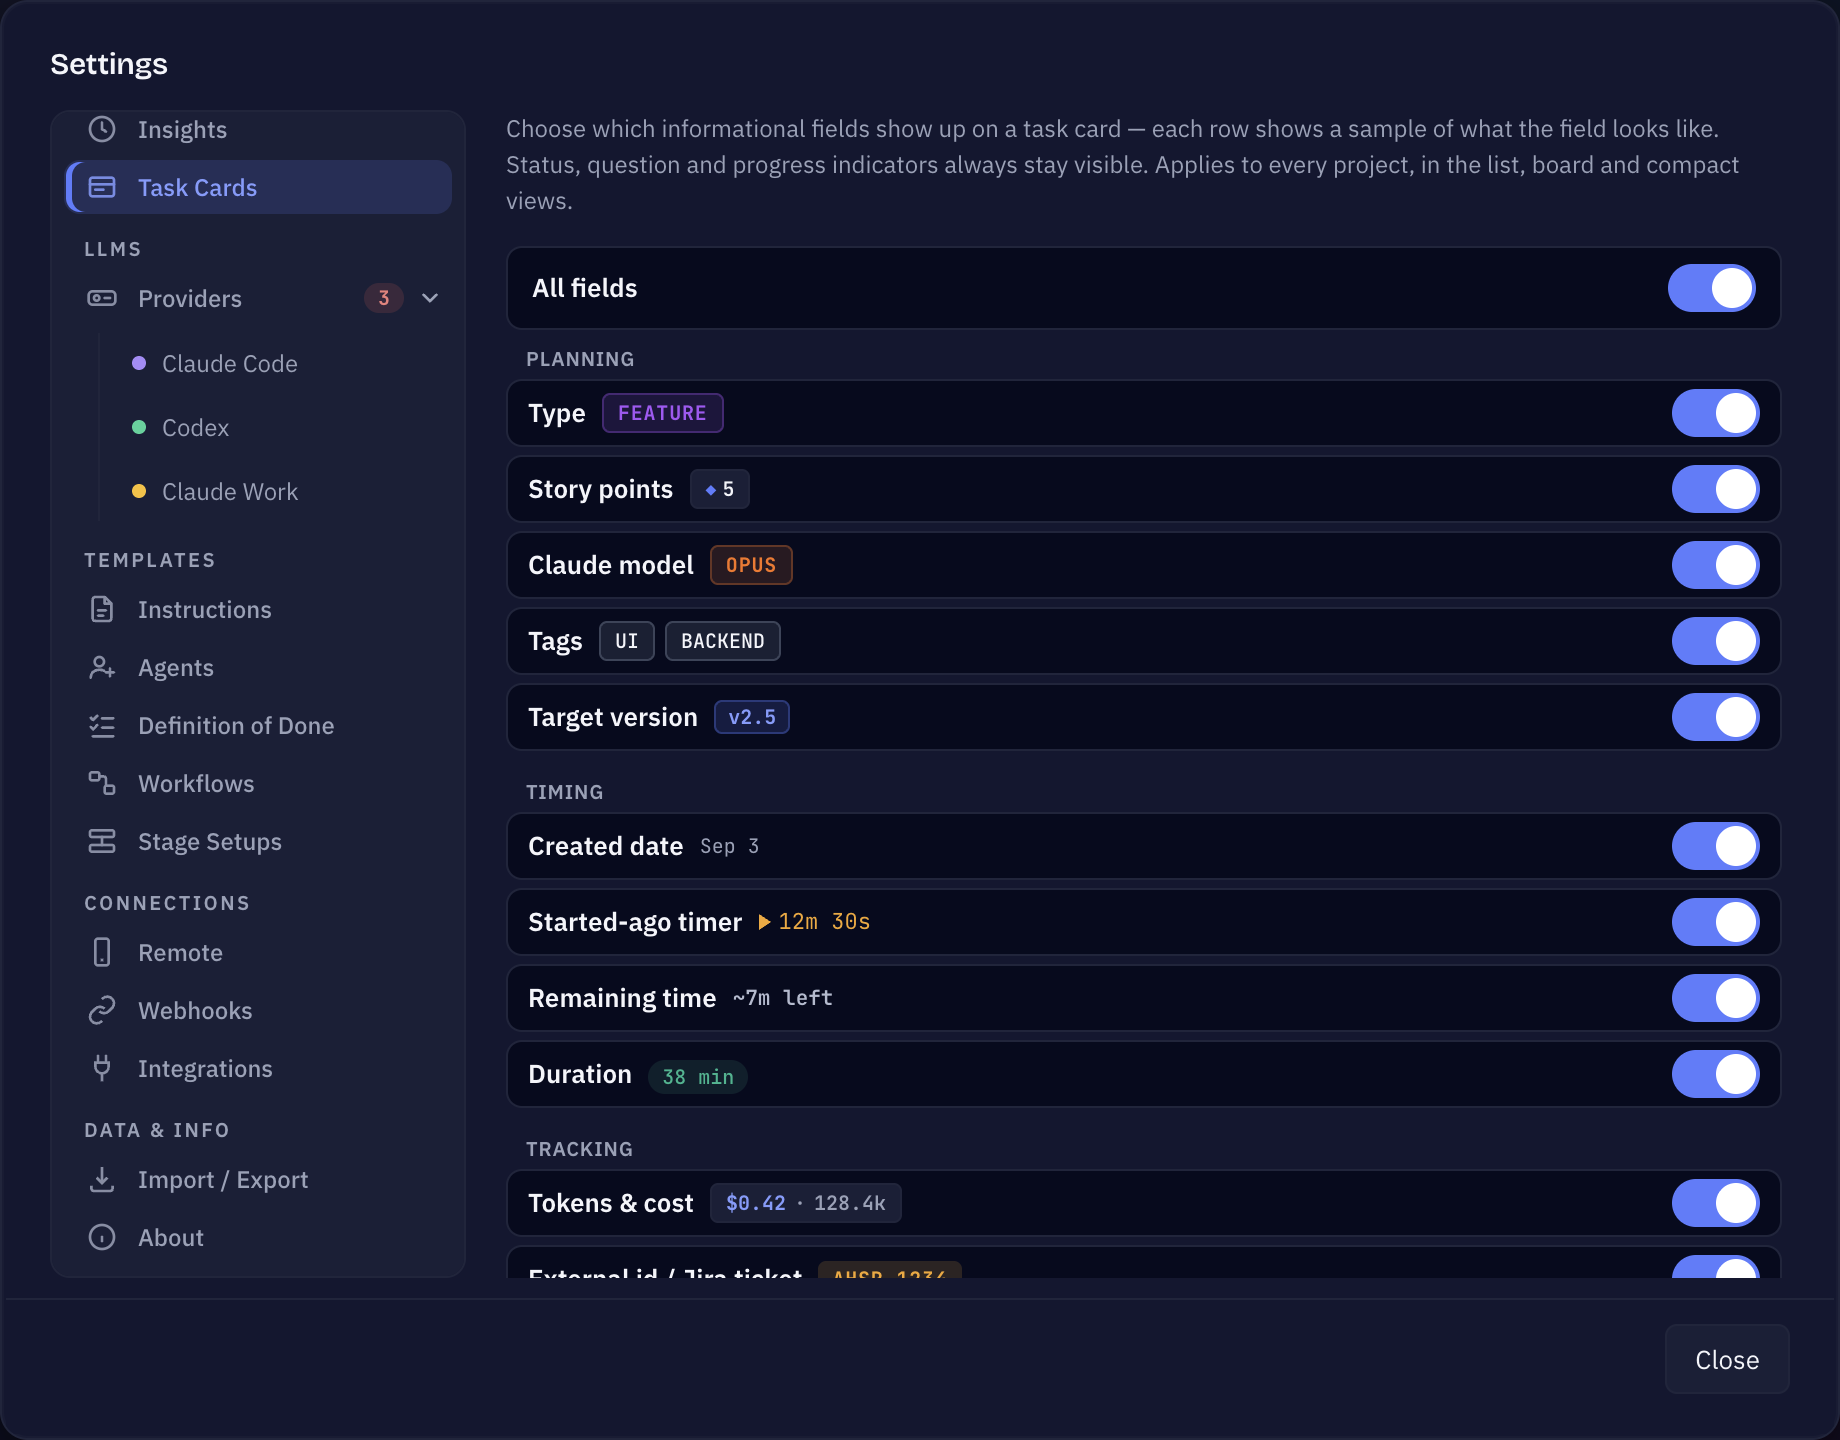The height and width of the screenshot is (1440, 1840).
Task: Click the Insights clock icon
Action: [102, 129]
